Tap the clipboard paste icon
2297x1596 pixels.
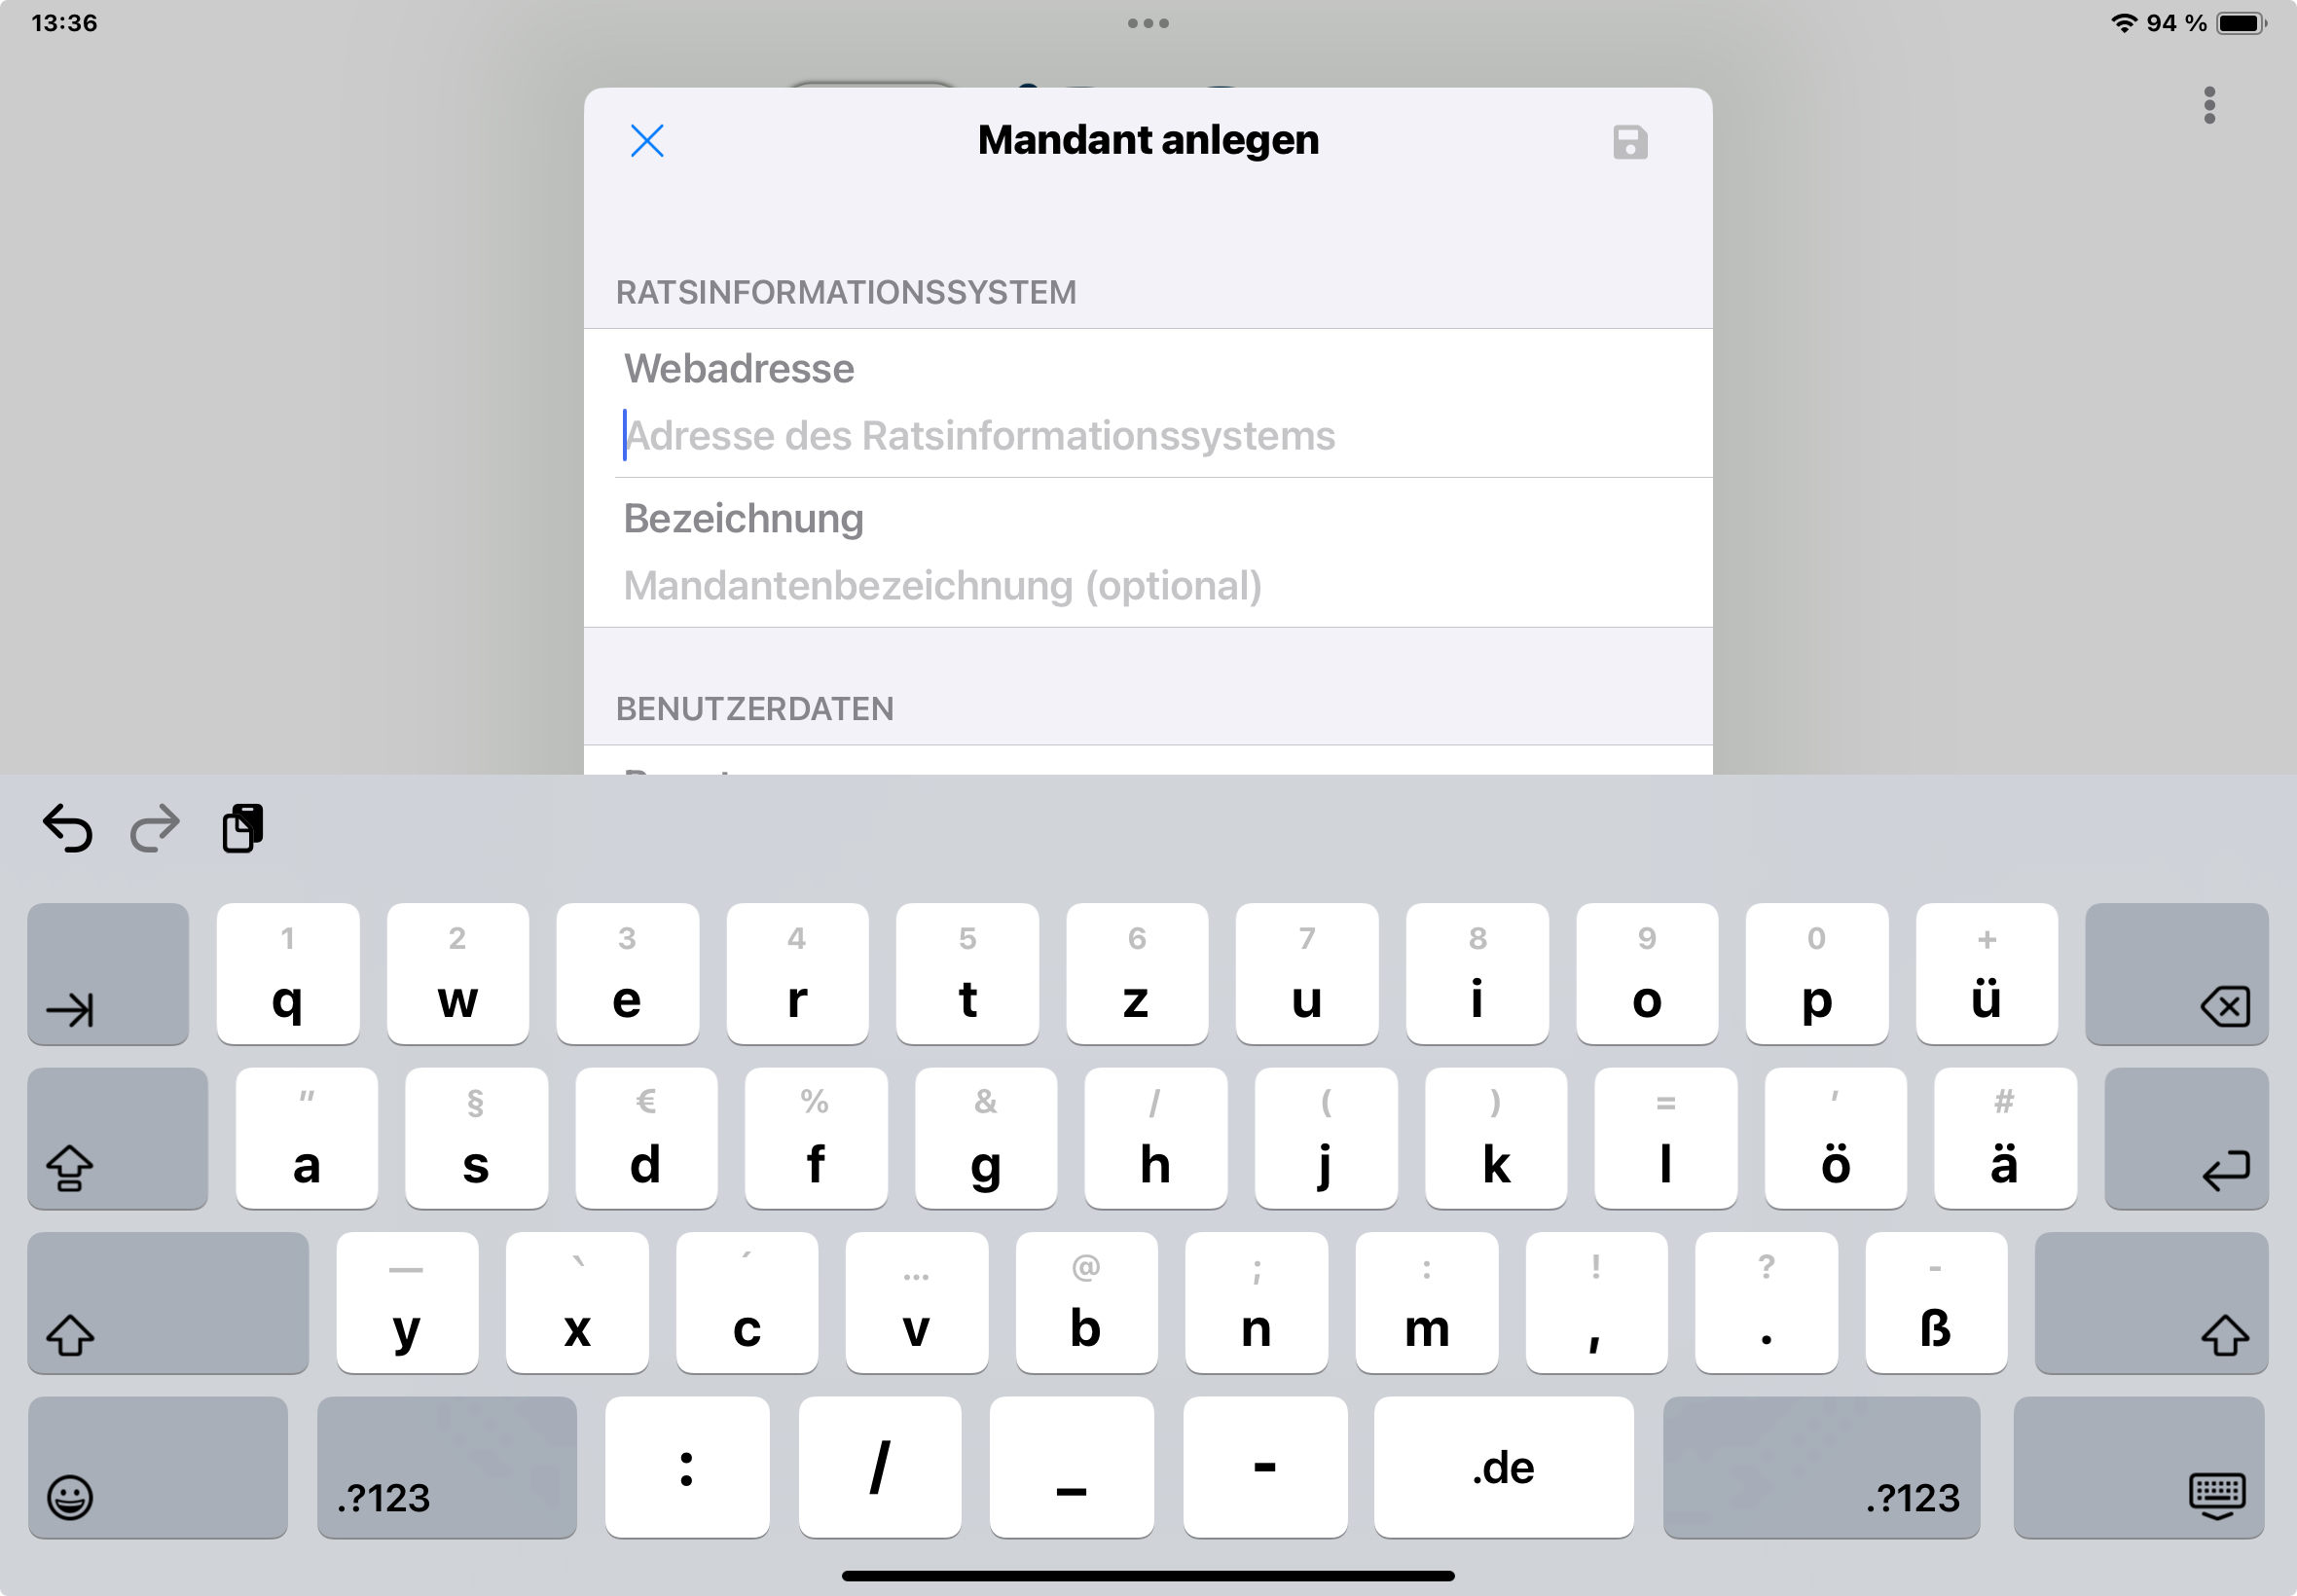click(x=243, y=828)
